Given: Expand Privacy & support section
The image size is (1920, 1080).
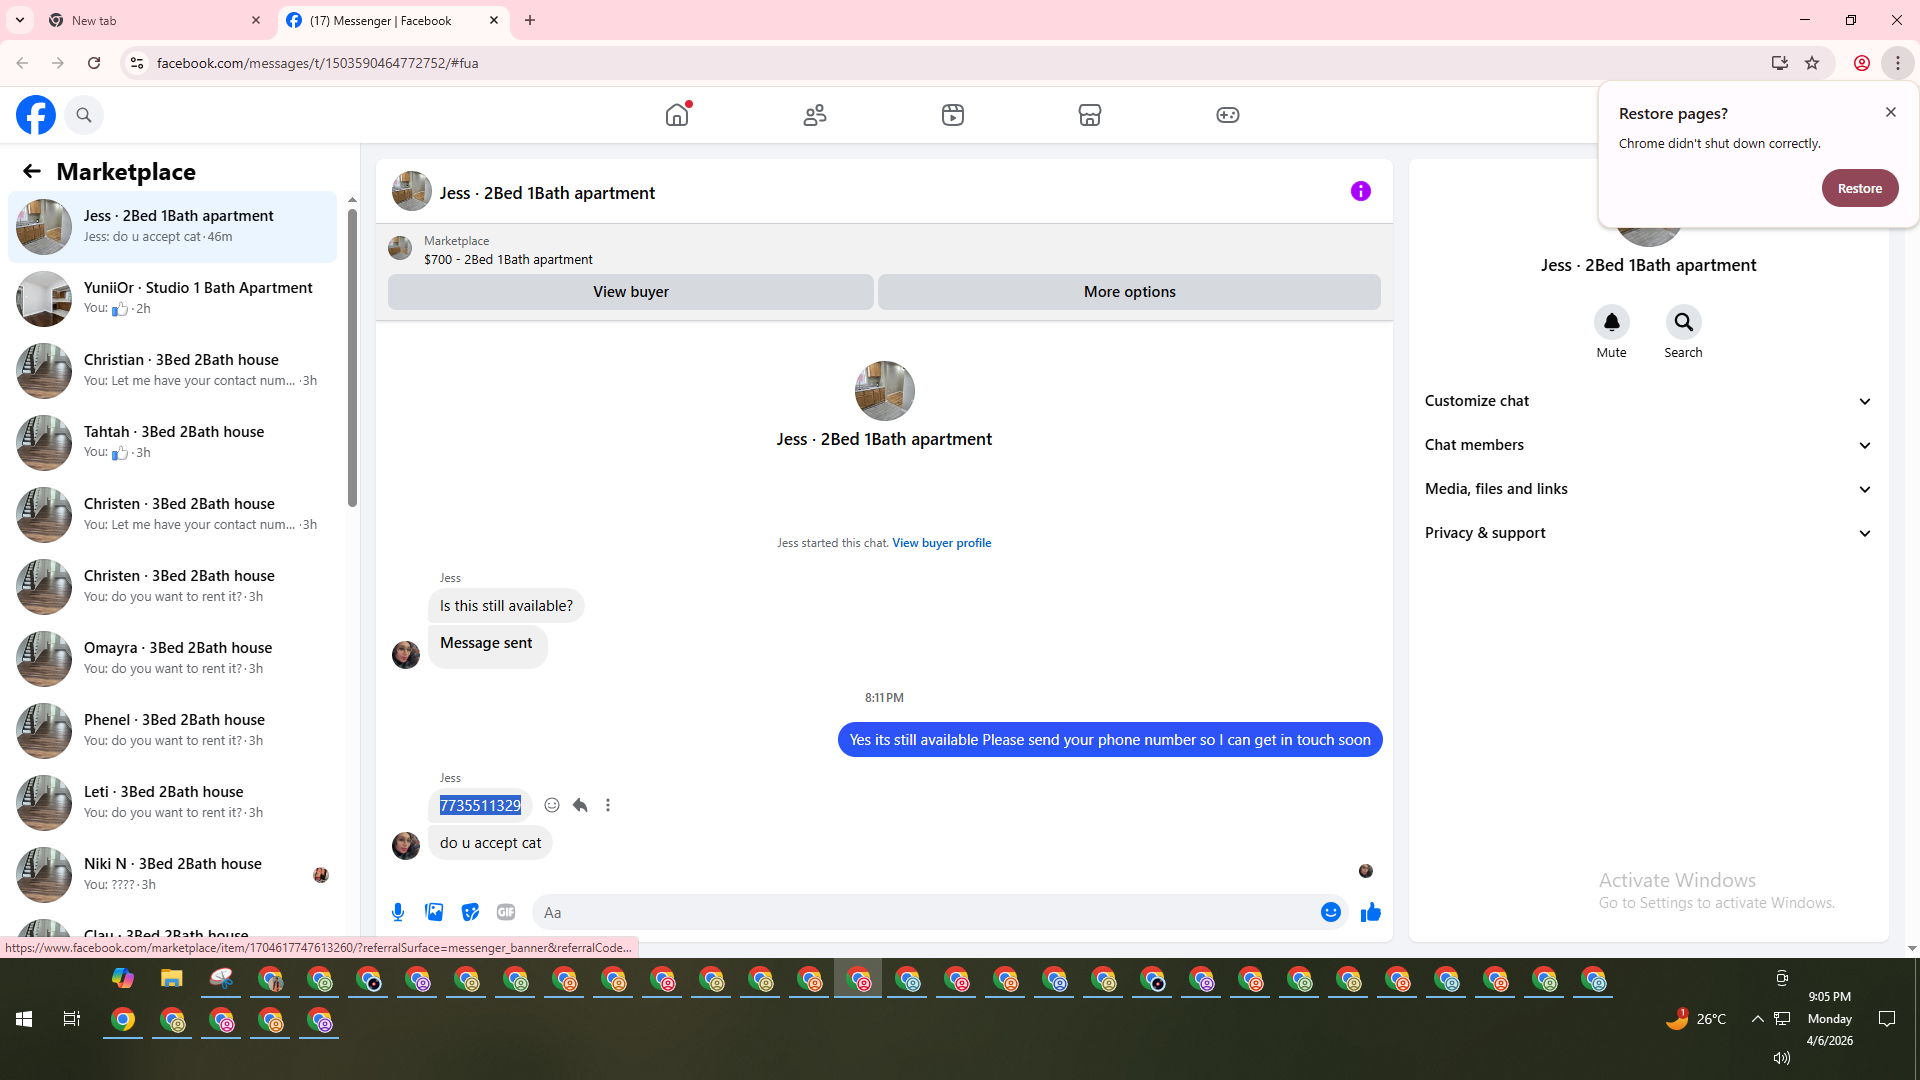Looking at the screenshot, I should [1648, 533].
